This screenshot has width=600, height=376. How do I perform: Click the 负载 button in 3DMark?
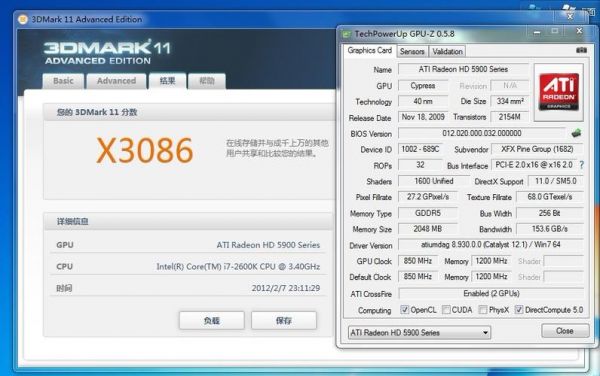[212, 321]
